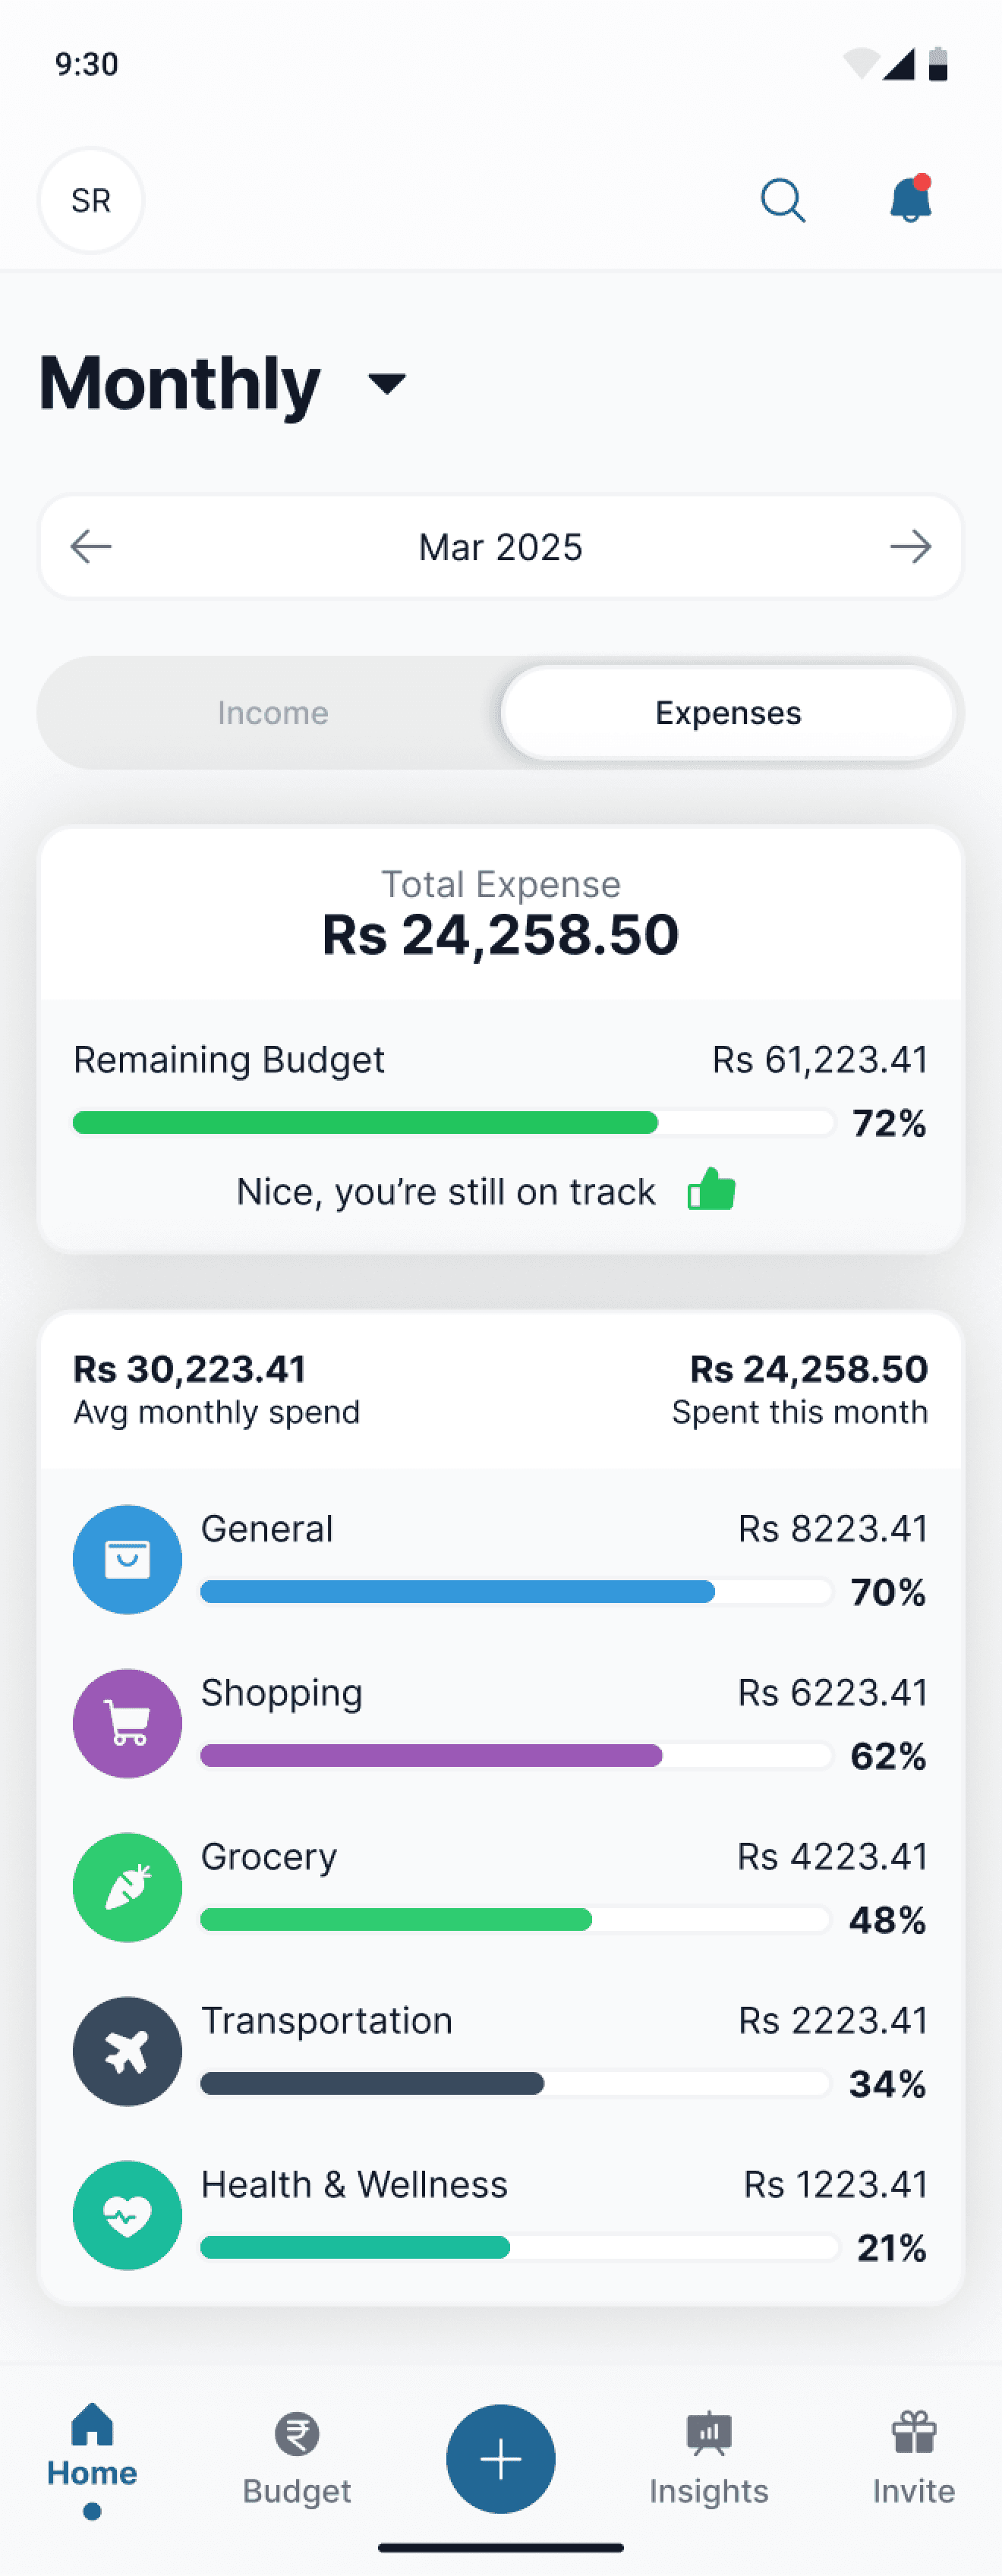
Task: Tap the Shopping cart category icon
Action: (127, 1723)
